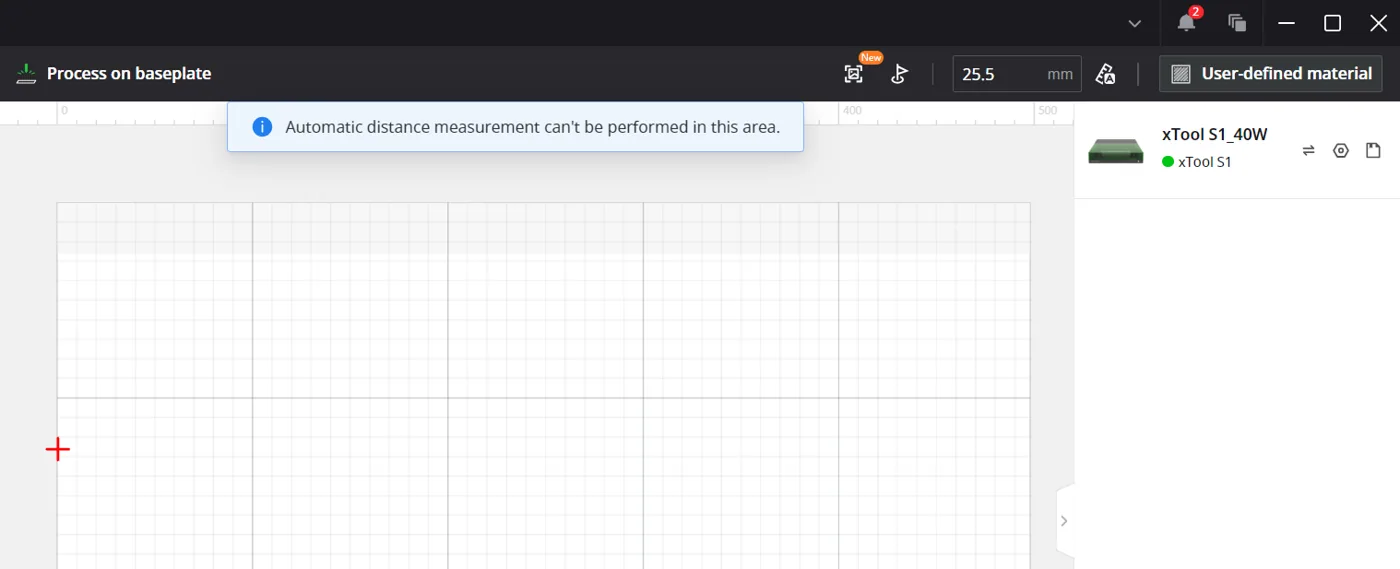Click the auto-measure ruler icon beside distance field
This screenshot has height=569, width=1400.
(x=1105, y=73)
